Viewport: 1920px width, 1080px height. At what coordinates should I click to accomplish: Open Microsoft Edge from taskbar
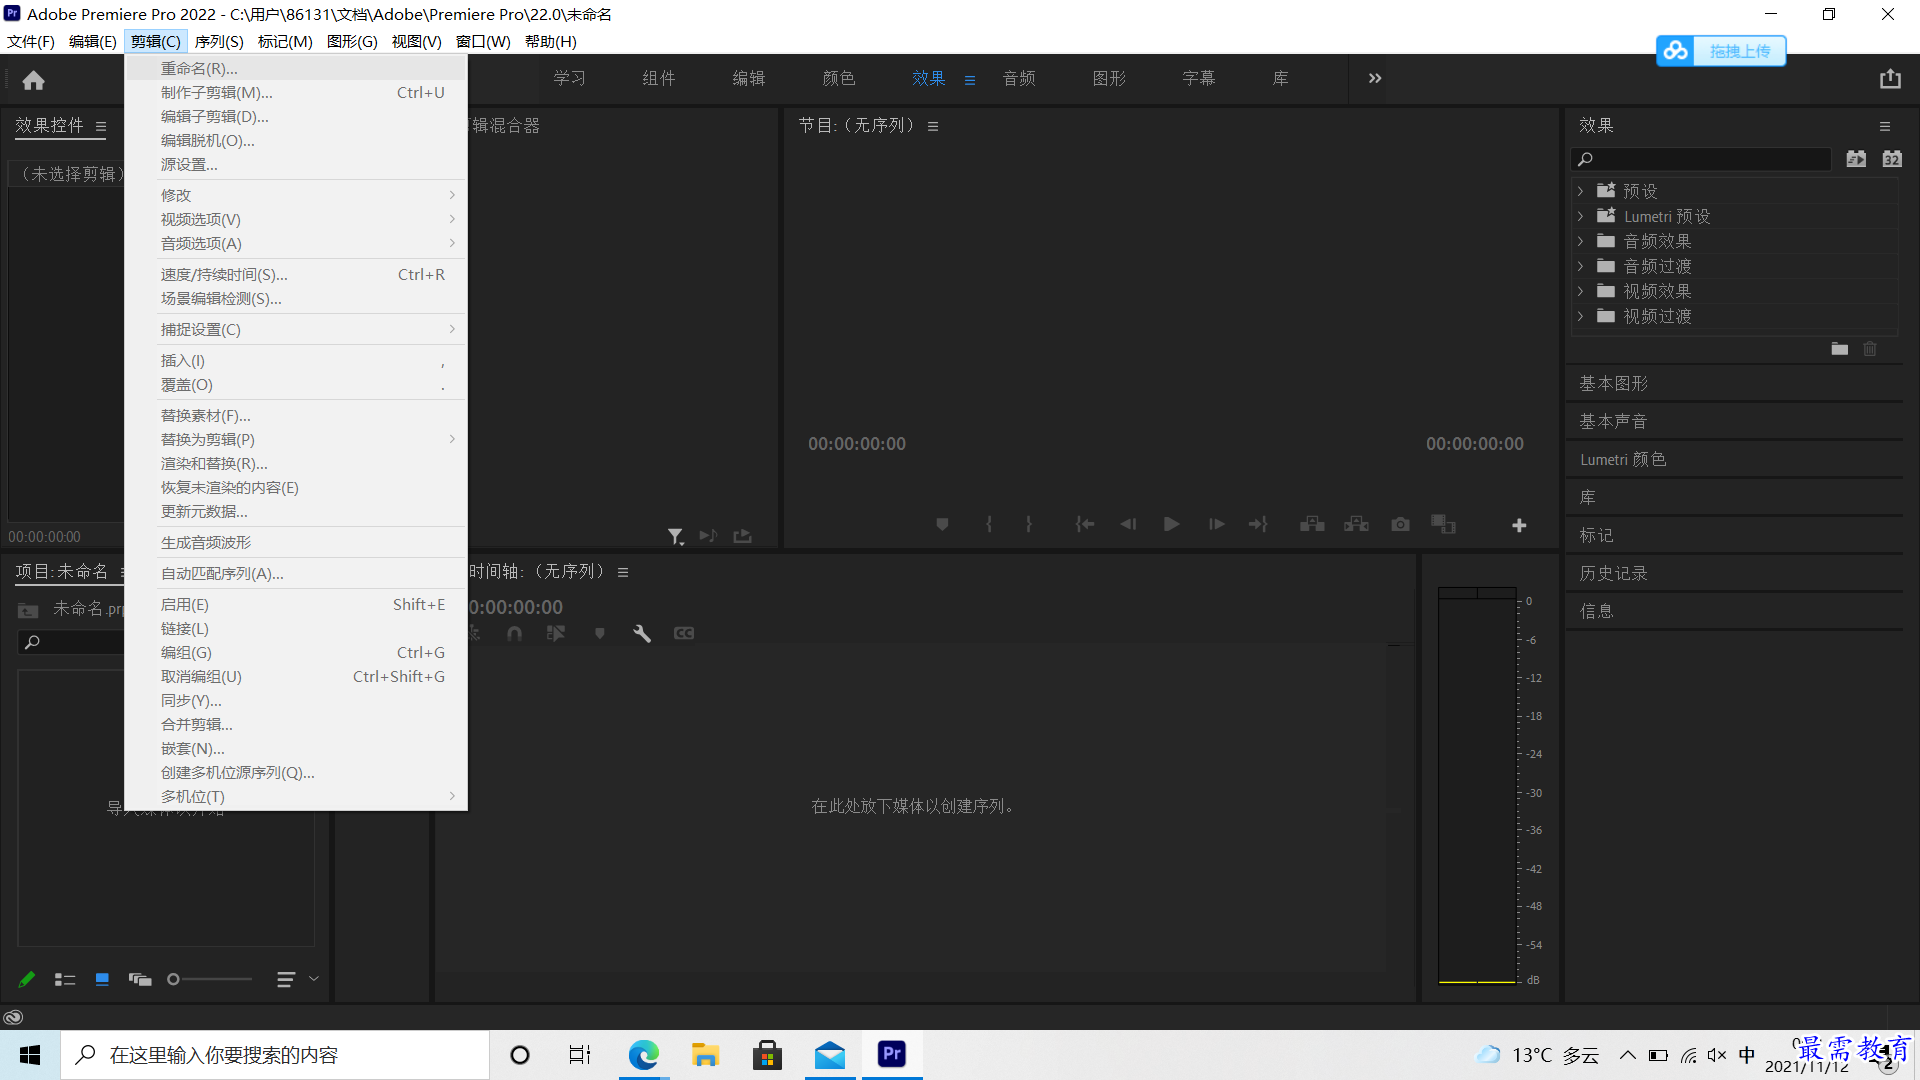(643, 1055)
